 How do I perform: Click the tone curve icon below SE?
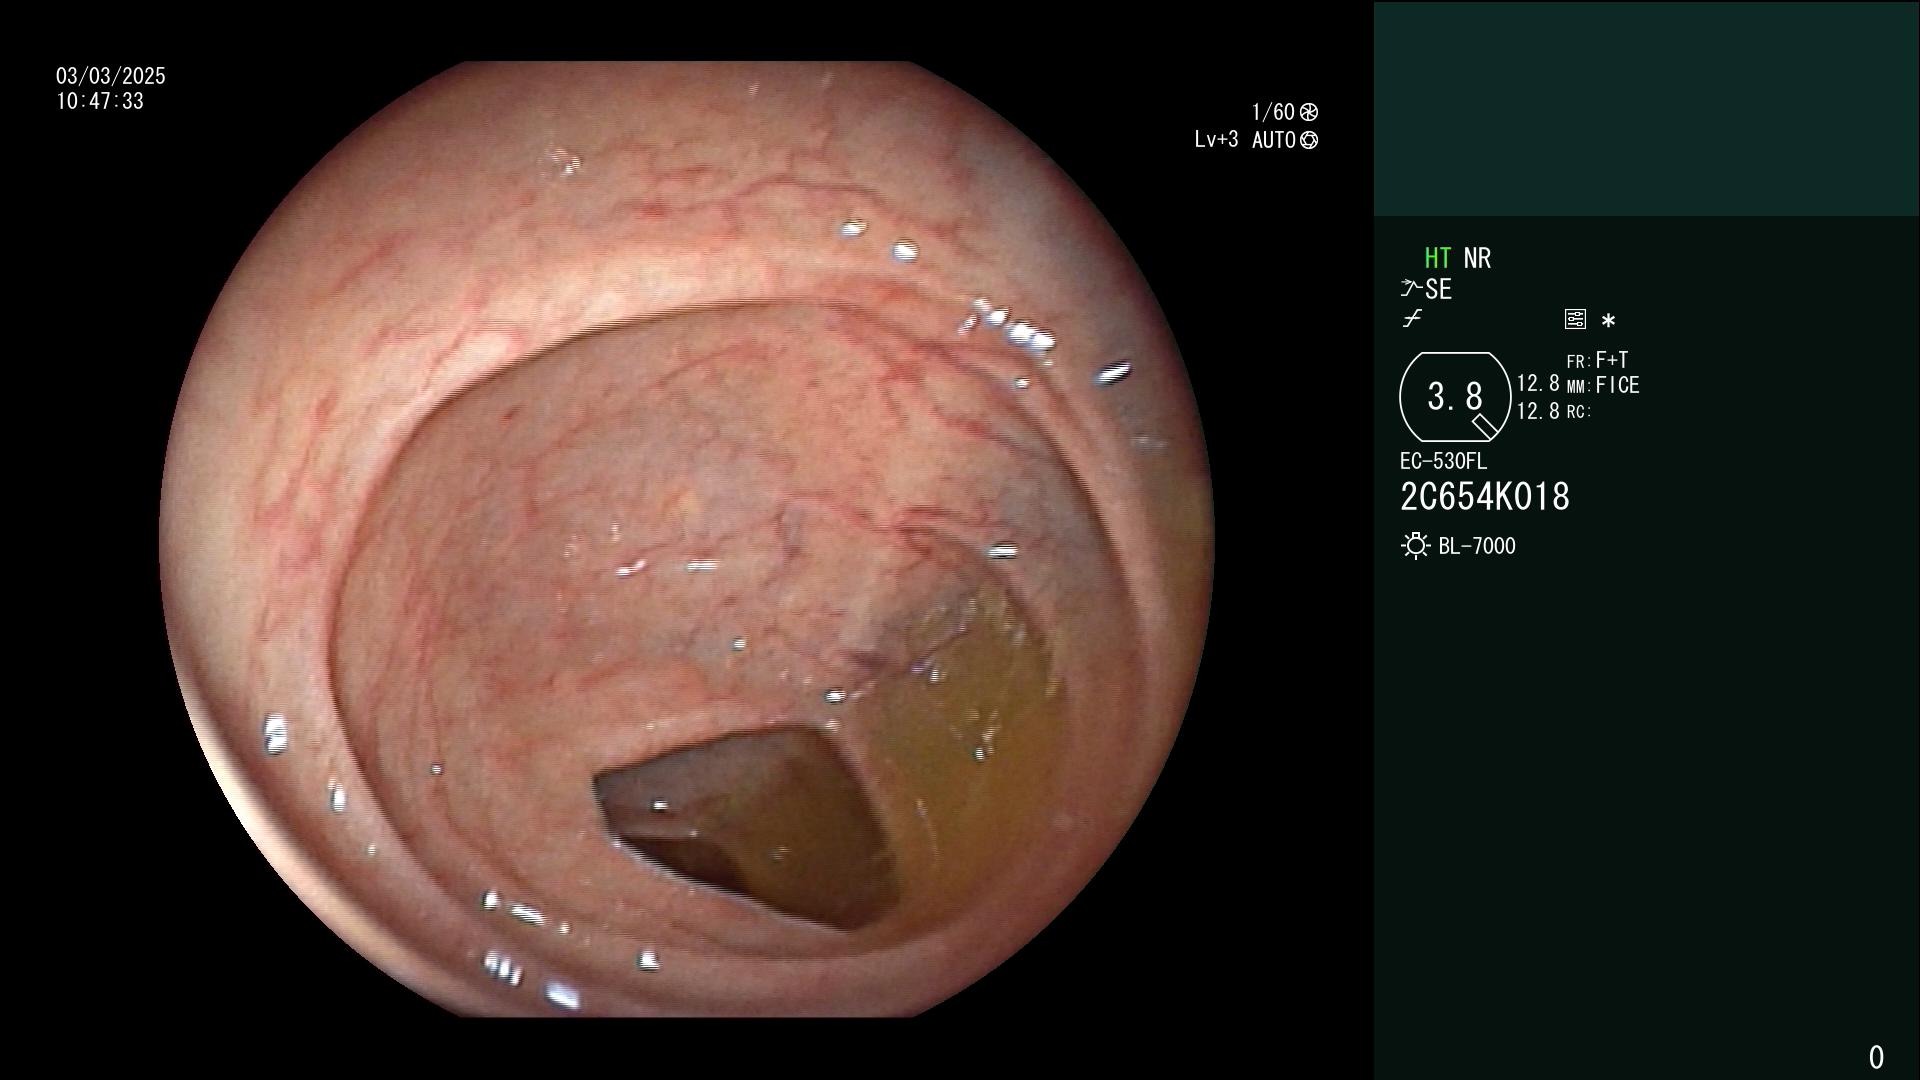(x=1412, y=319)
